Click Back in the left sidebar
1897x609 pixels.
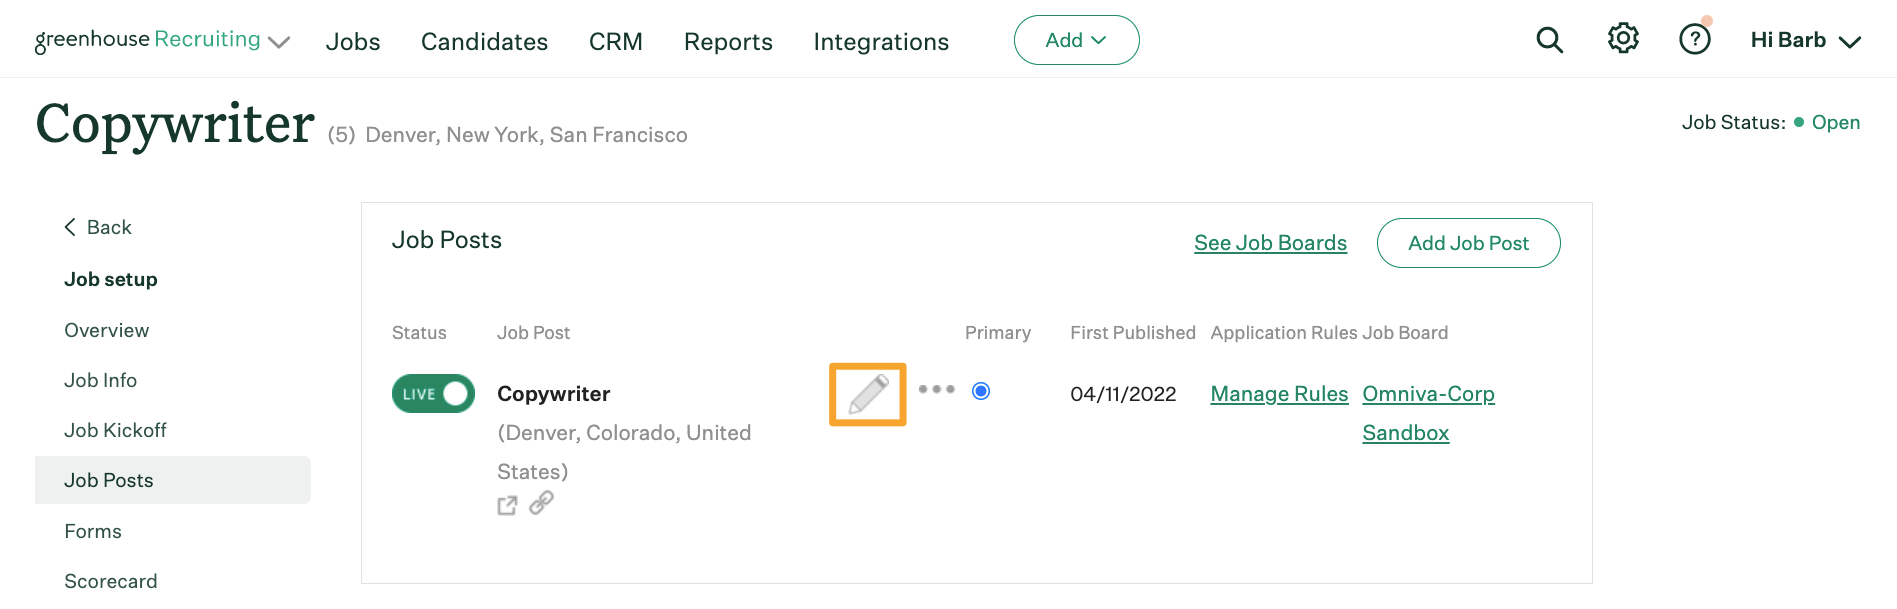98,227
